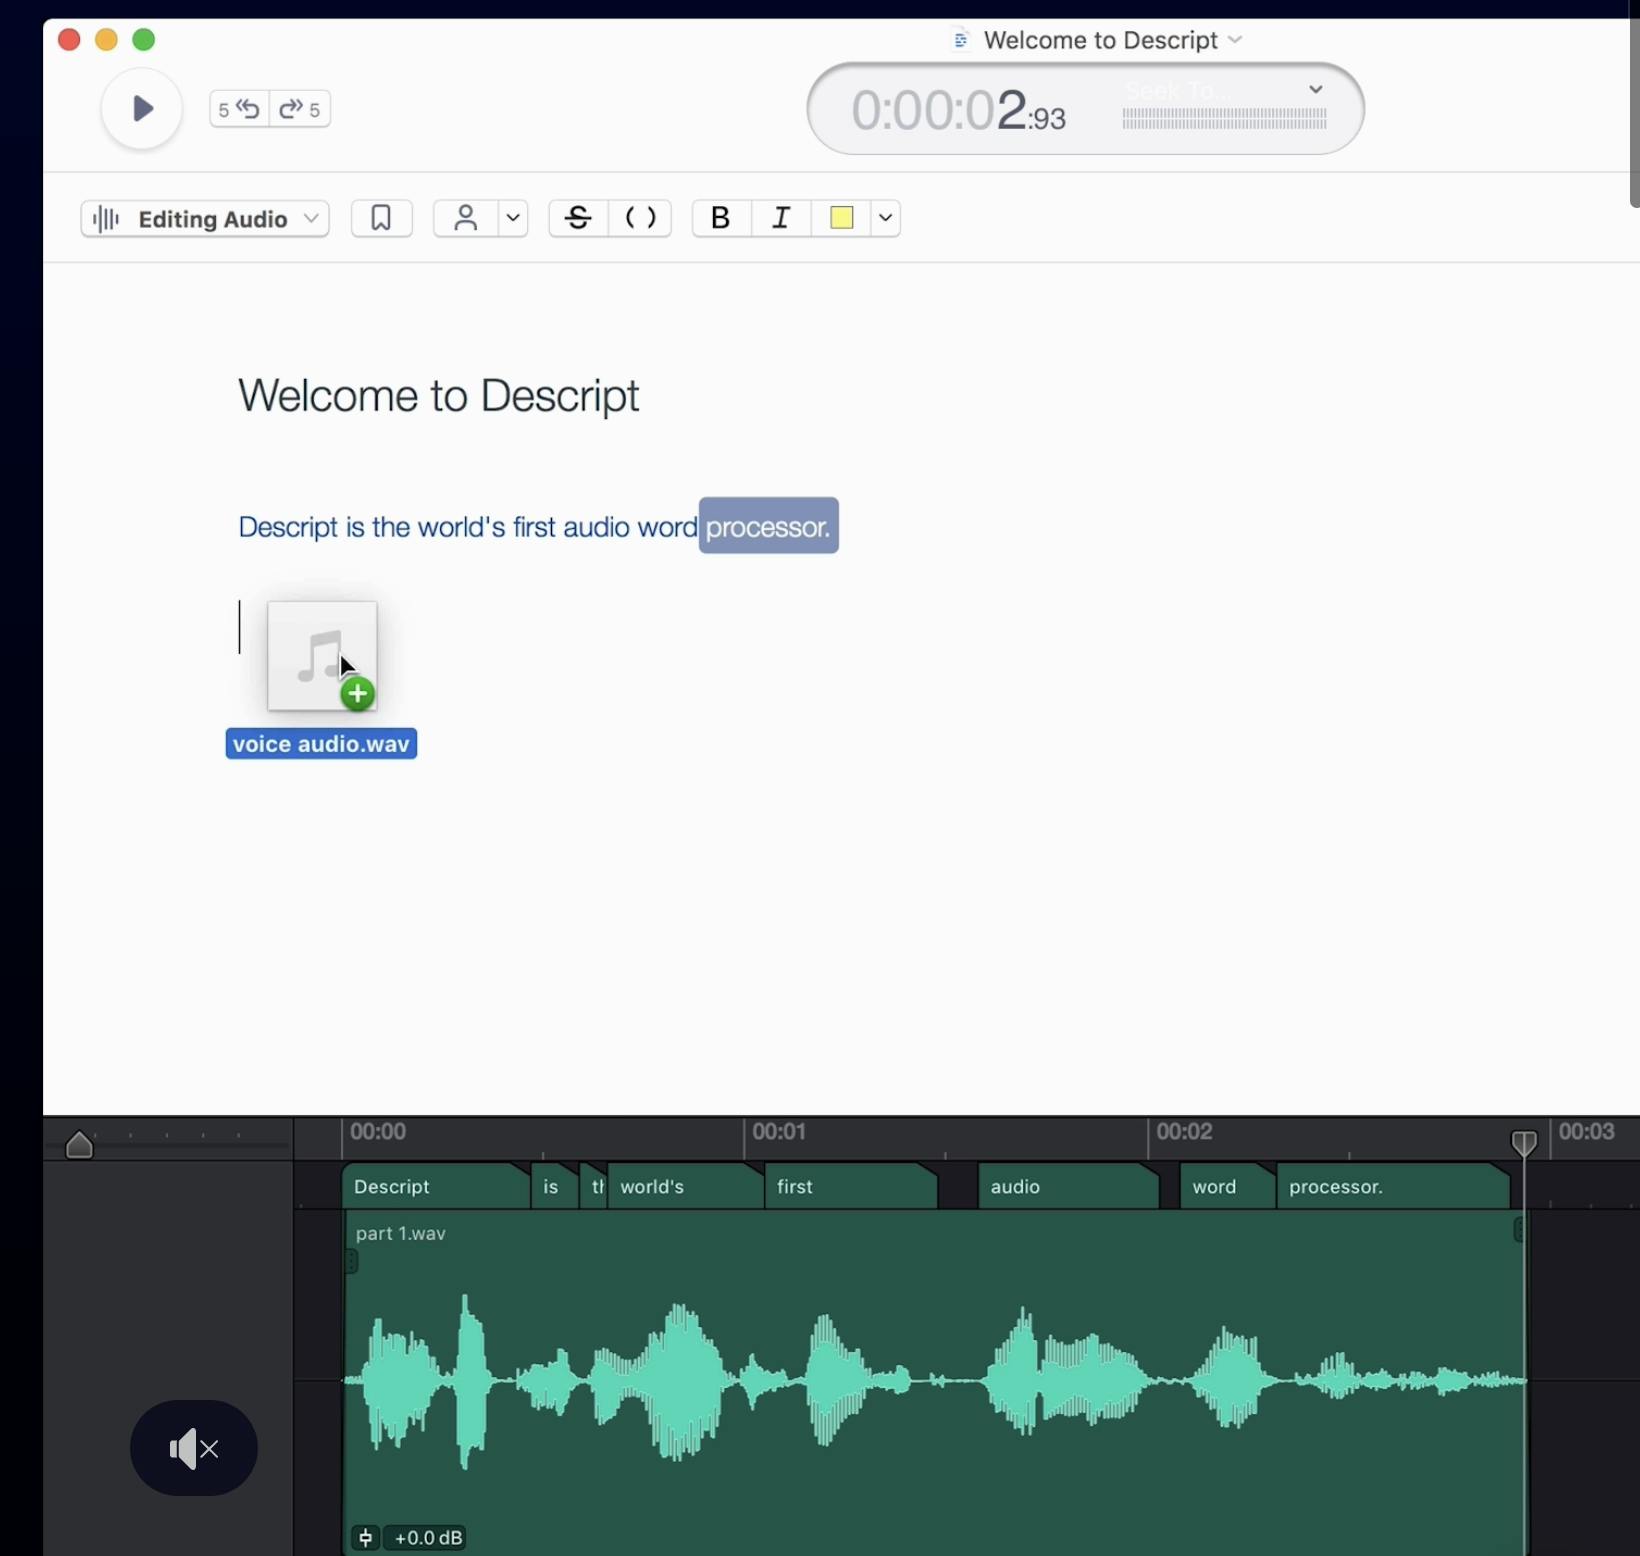
Task: Click the +0.0 dB clip gain value
Action: point(428,1537)
